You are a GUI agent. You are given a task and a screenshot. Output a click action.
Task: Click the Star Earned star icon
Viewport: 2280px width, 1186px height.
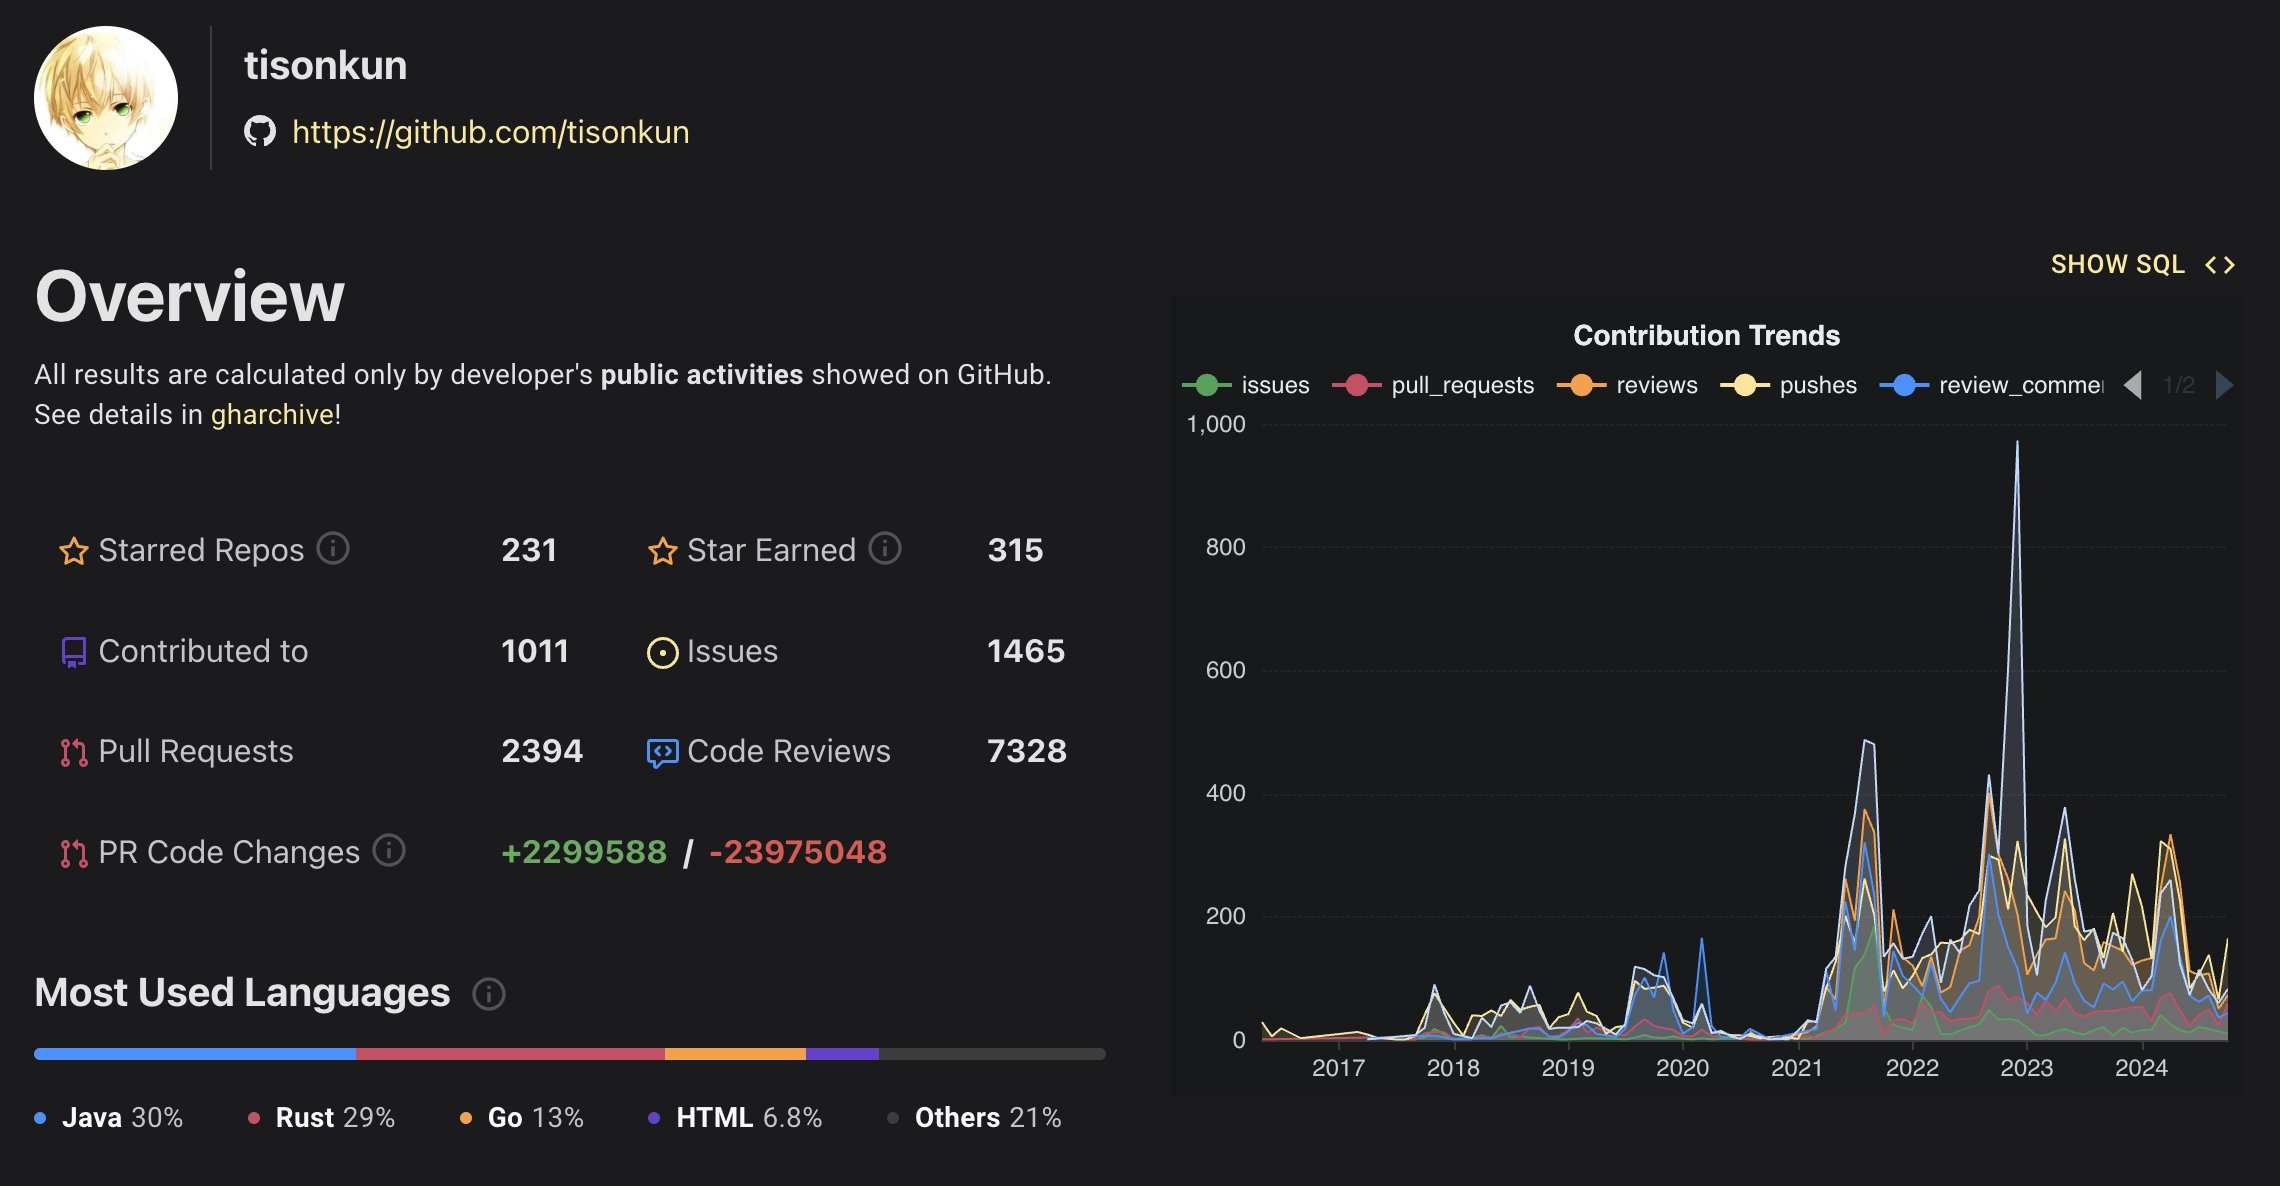click(663, 551)
